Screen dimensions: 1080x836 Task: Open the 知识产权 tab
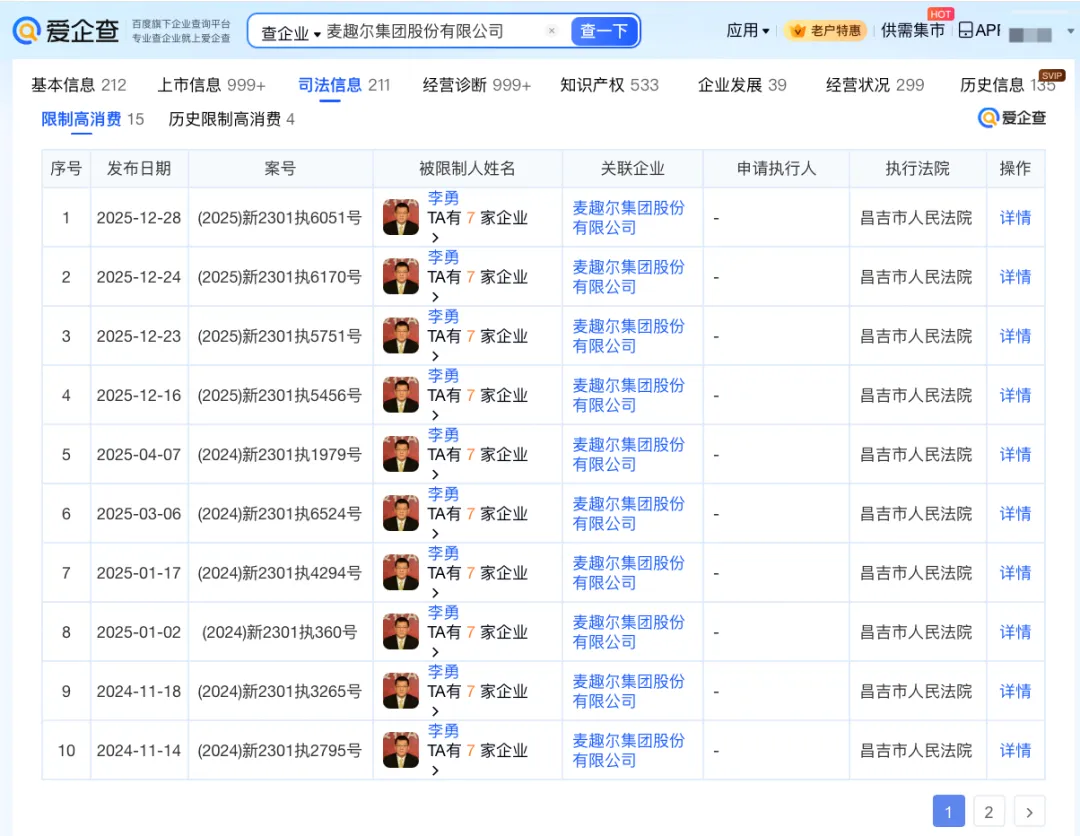point(610,85)
